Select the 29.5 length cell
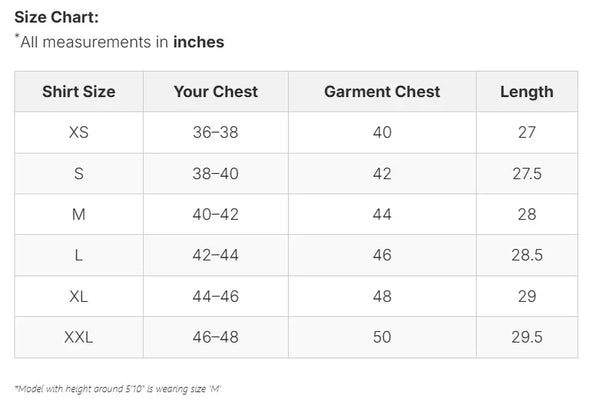The image size is (600, 405). [527, 337]
